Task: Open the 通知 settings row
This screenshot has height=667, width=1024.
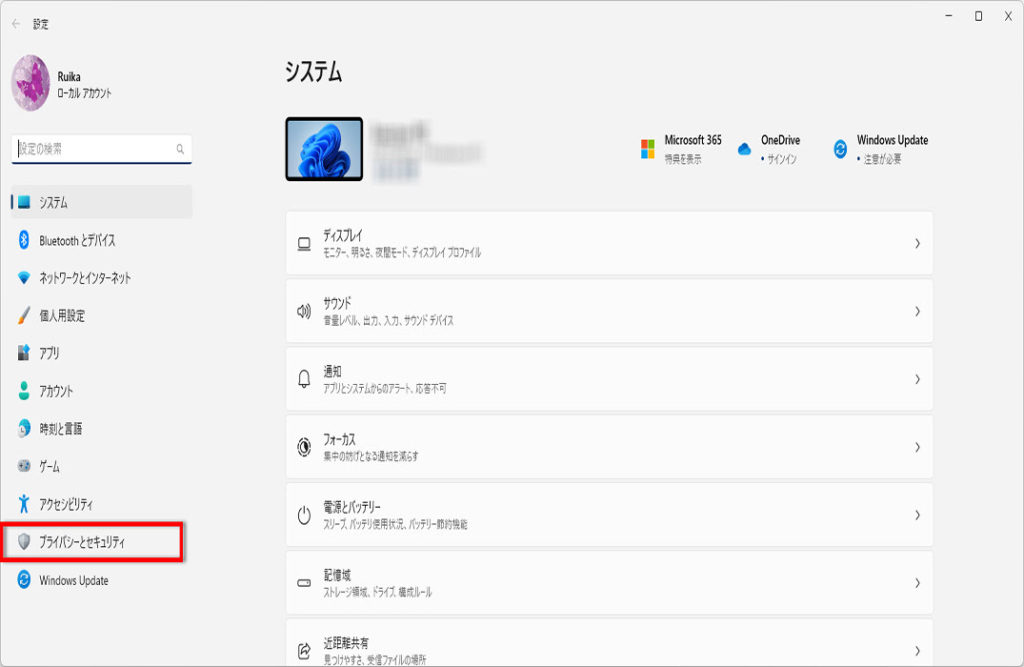Action: [x=608, y=379]
